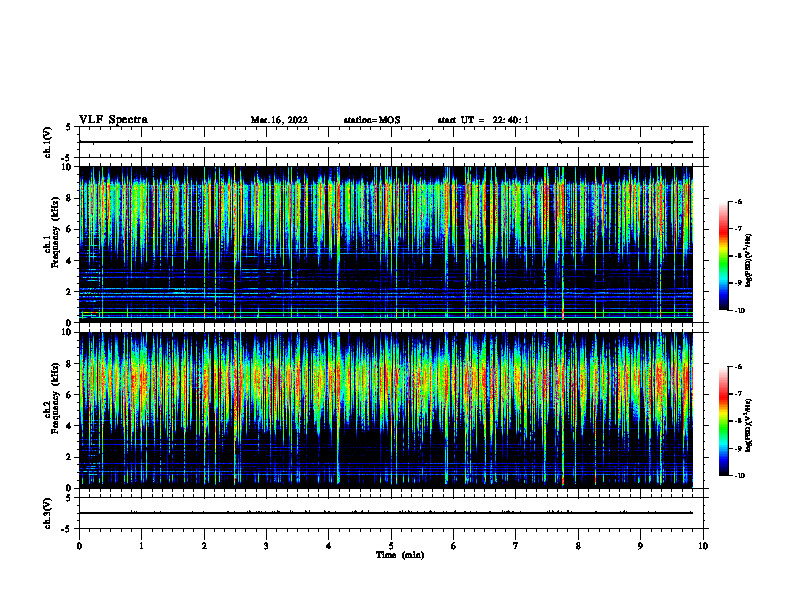The image size is (792, 612).
Task: Click the ch.1 spectrogram "8" kHz tick label
Action: [x=69, y=198]
